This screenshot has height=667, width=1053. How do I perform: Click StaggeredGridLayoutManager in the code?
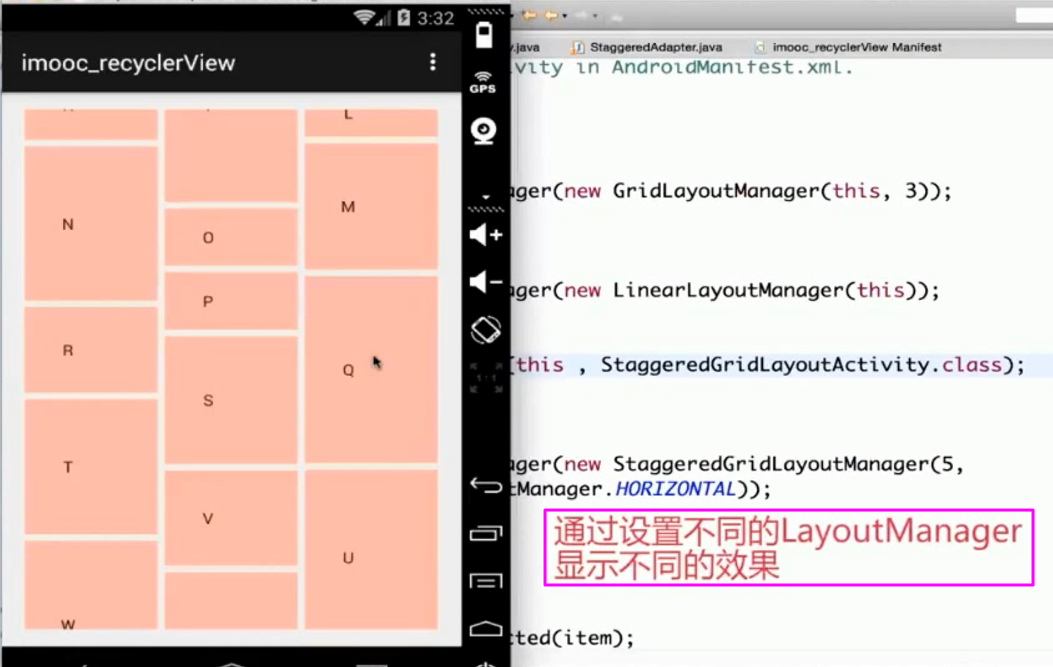[x=771, y=463]
